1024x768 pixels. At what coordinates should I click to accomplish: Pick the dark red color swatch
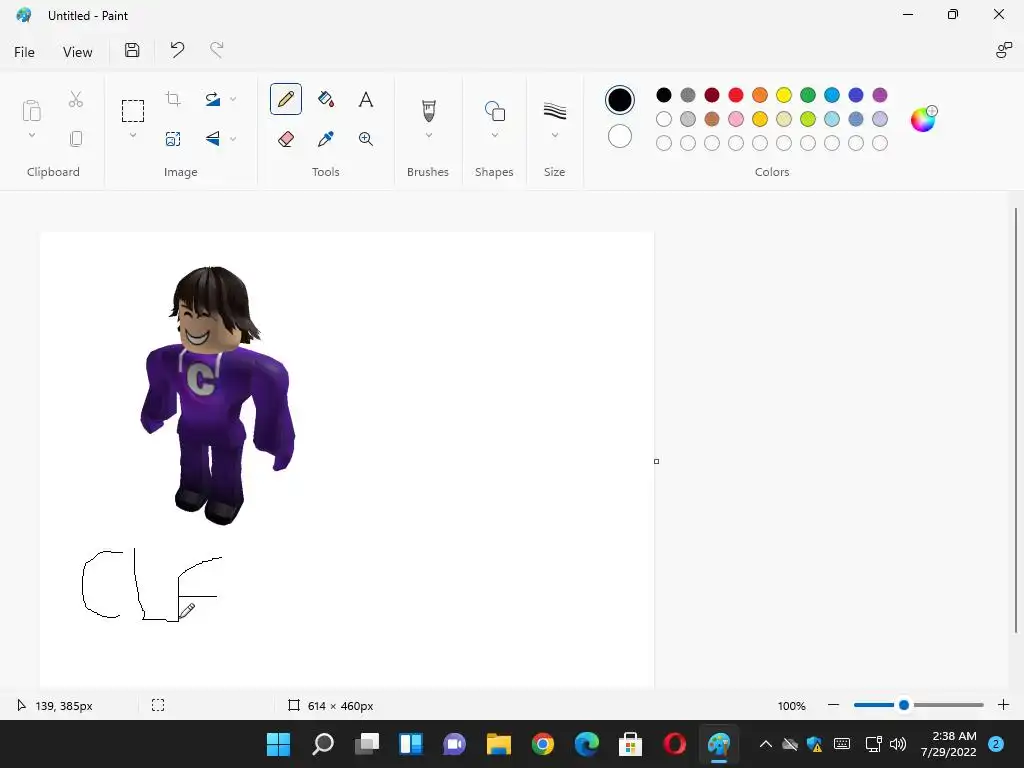pos(712,95)
